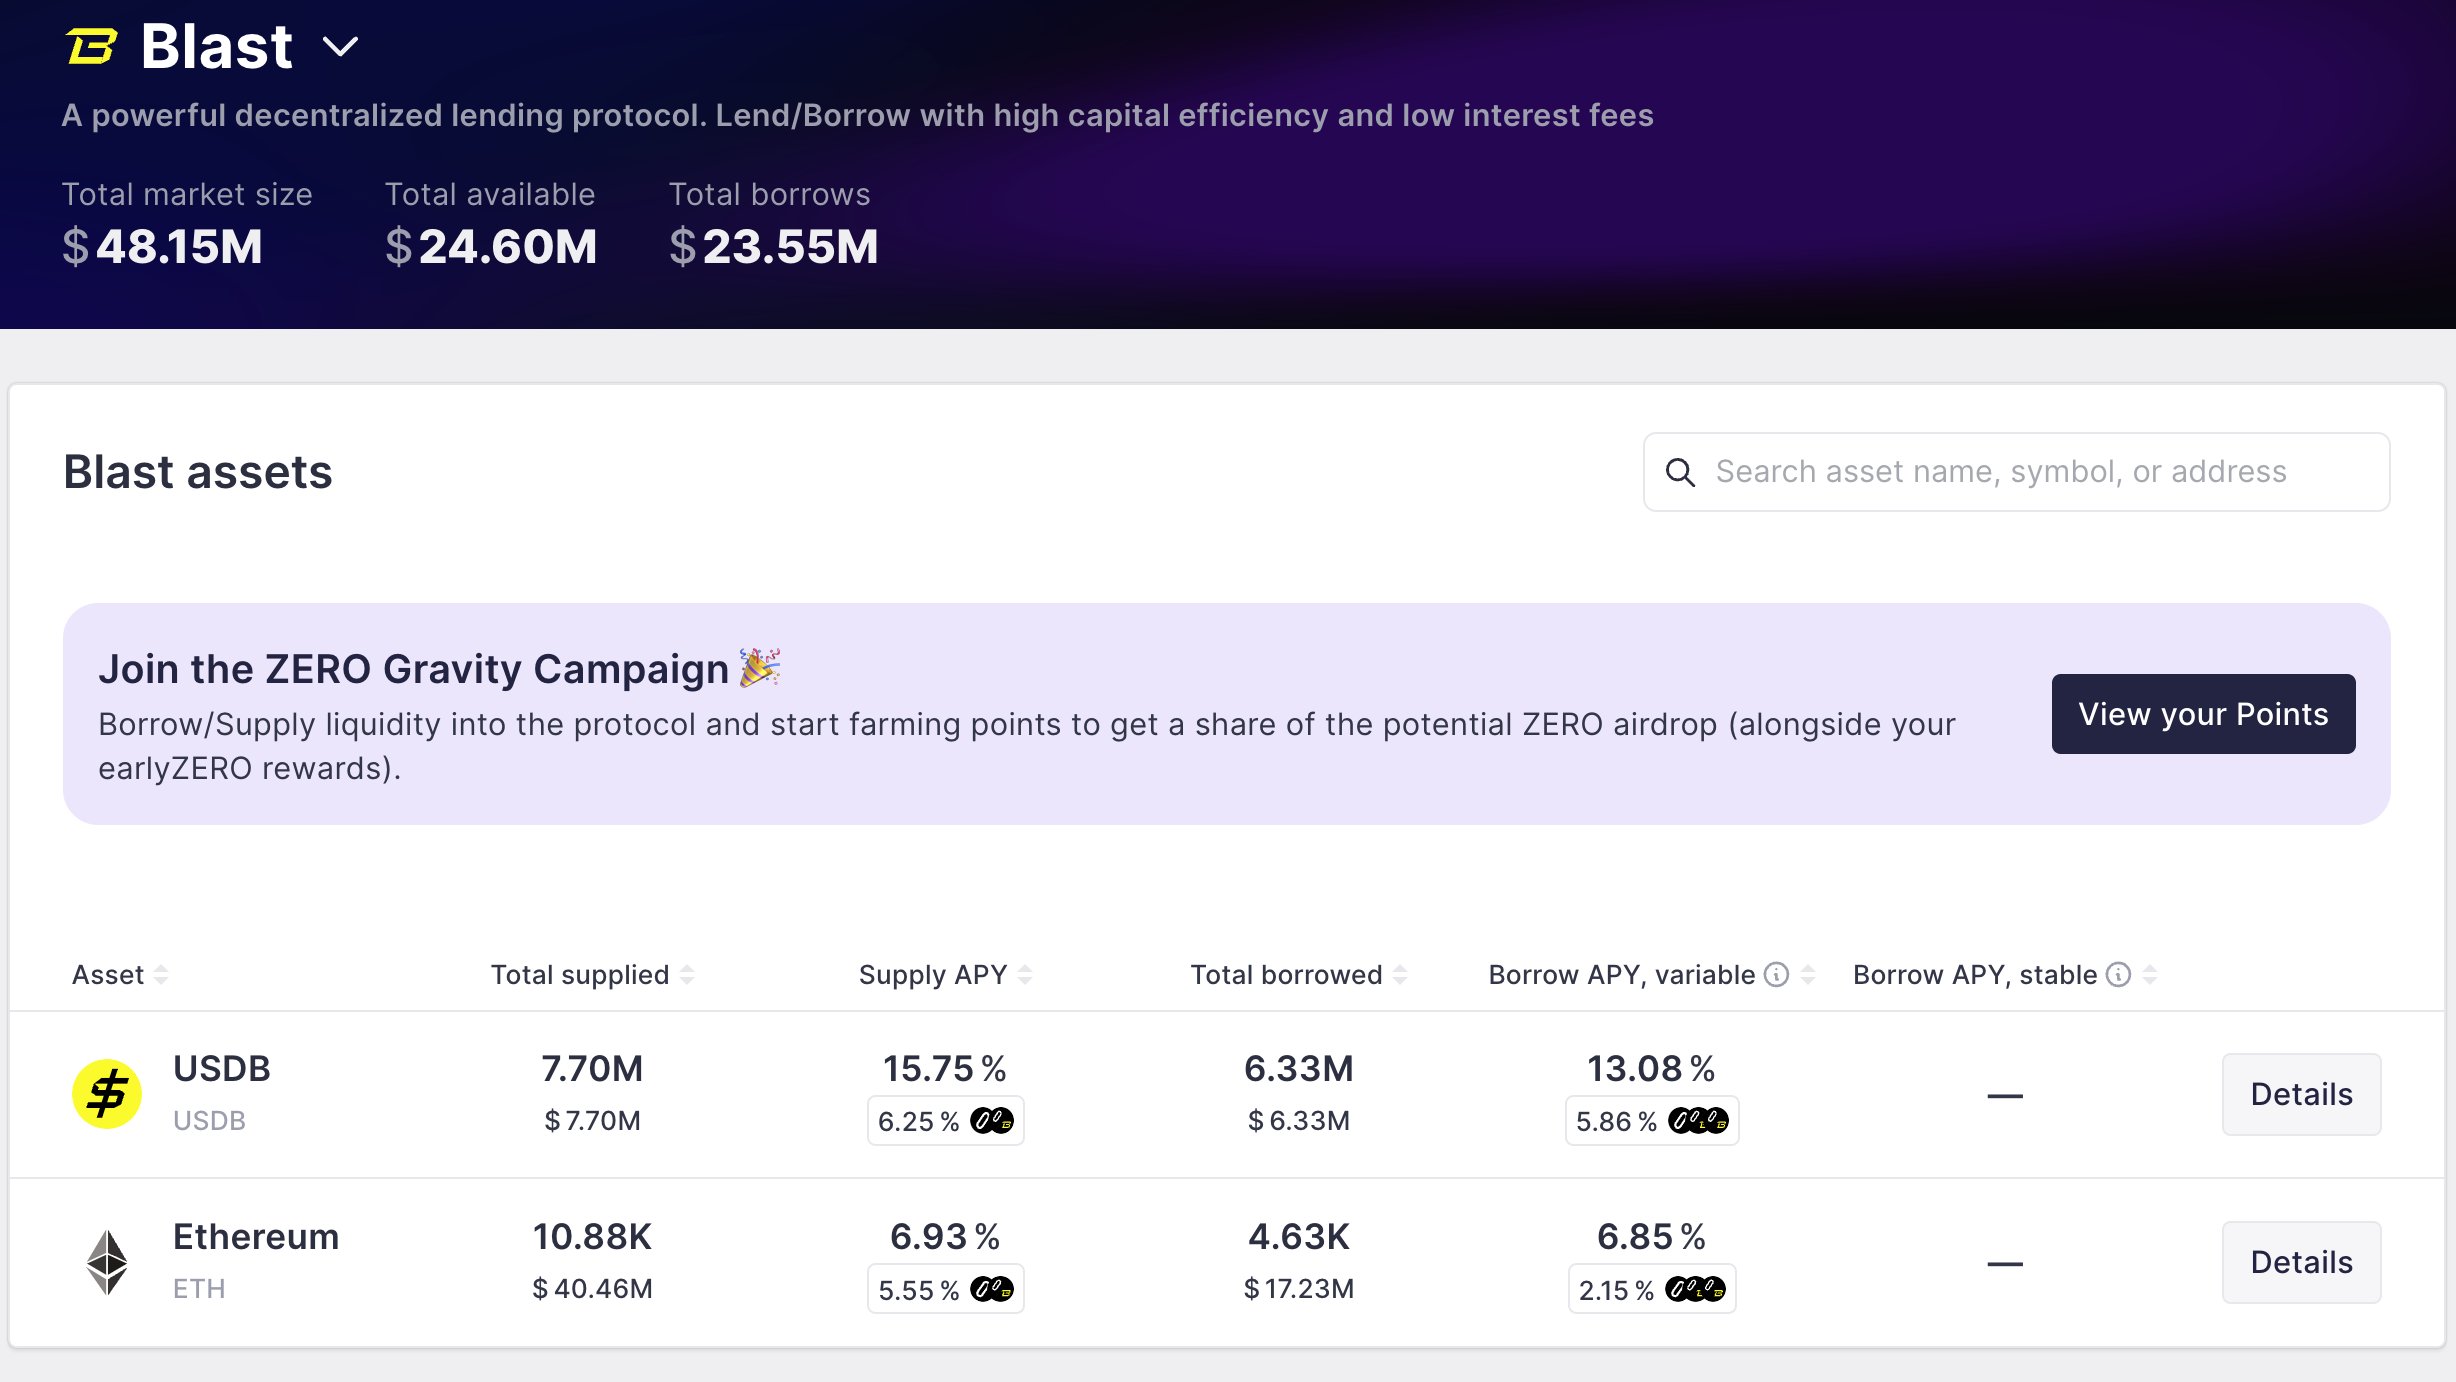Click the Blast network logo icon
This screenshot has height=1382, width=2456.
pos(91,46)
